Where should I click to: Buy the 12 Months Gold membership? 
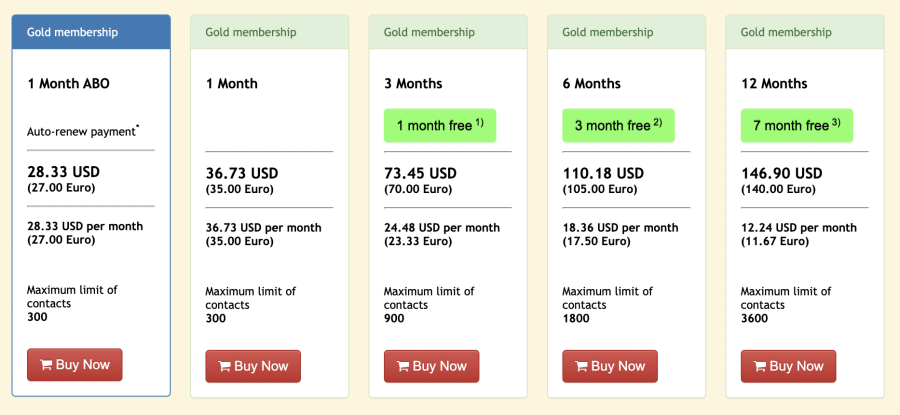click(789, 366)
